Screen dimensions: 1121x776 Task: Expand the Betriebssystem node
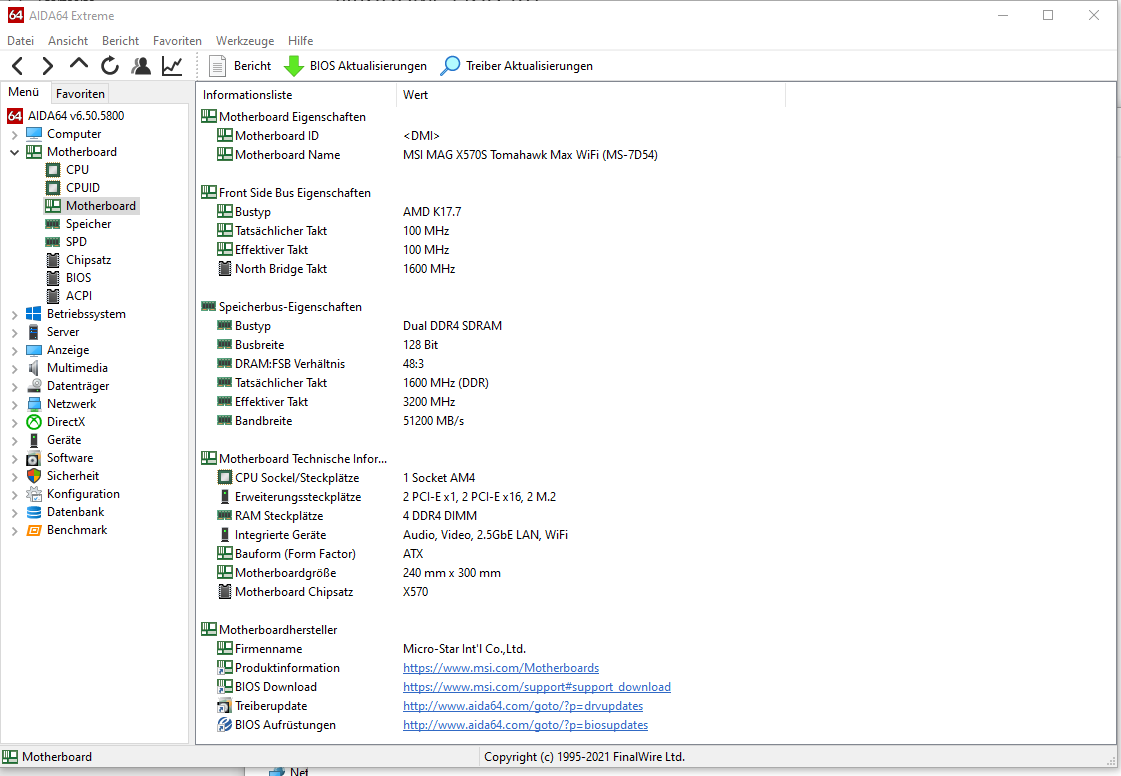[14, 315]
